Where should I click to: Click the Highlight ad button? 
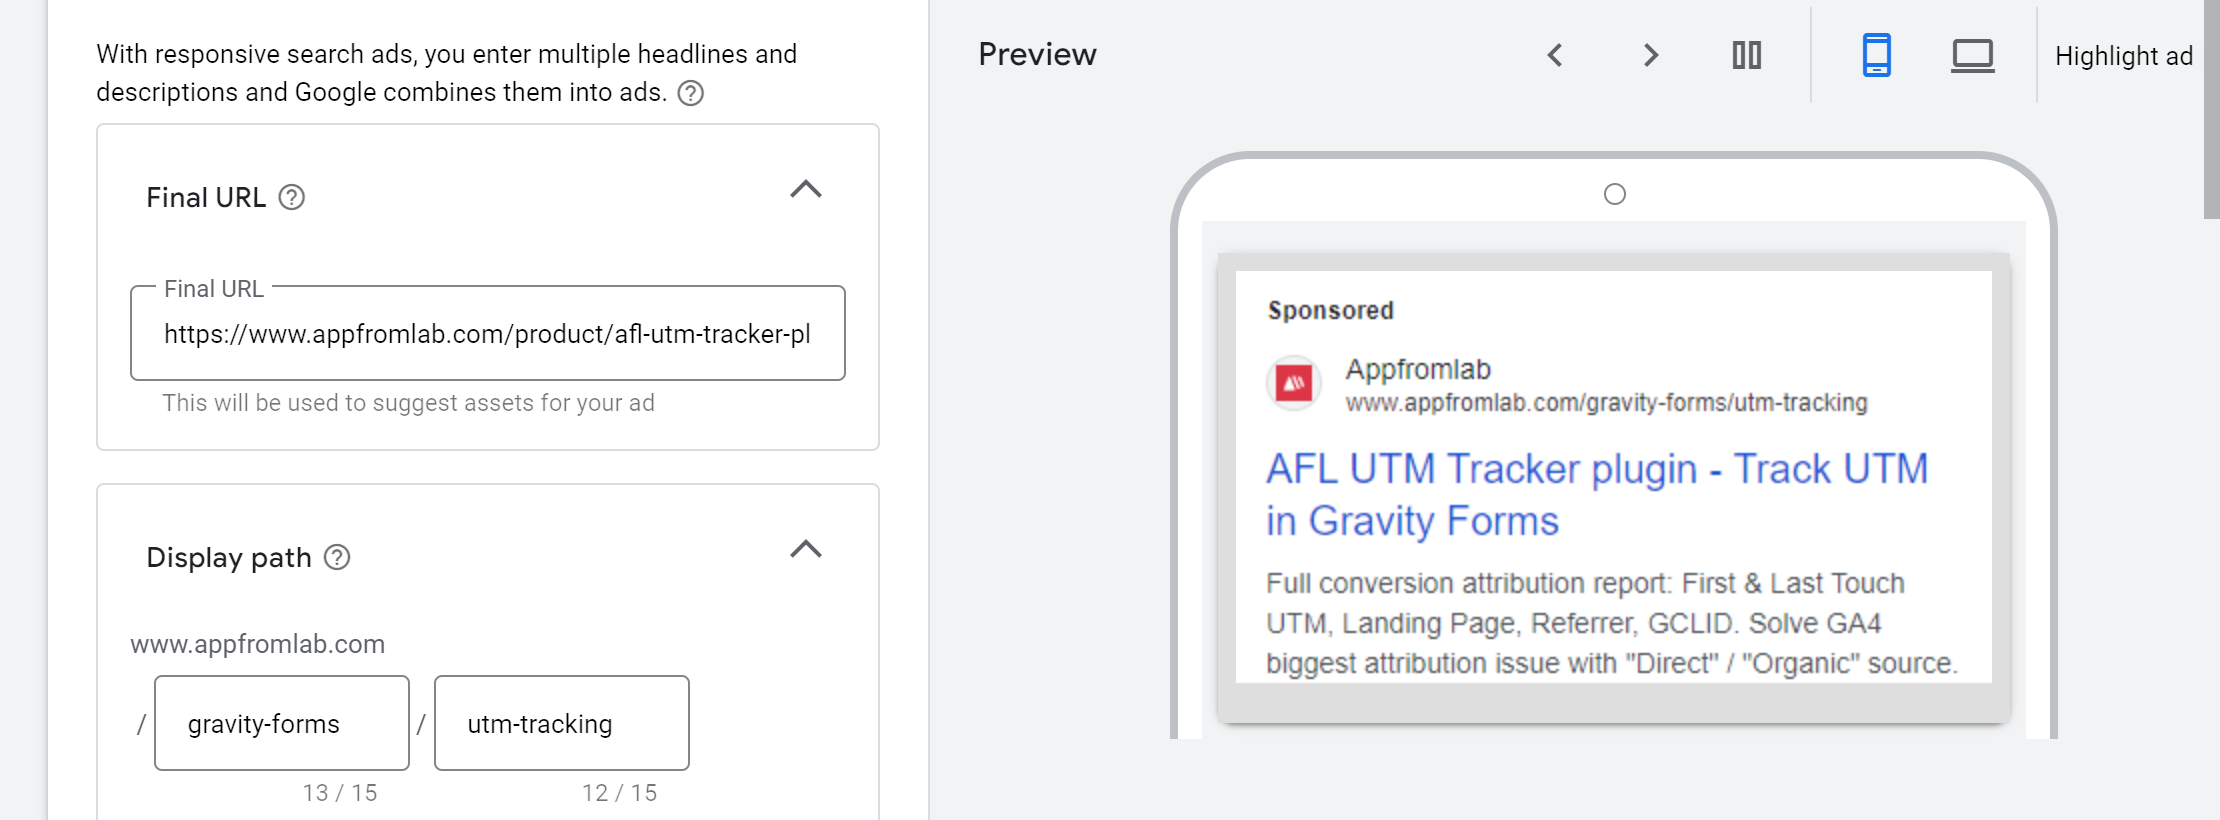2123,56
